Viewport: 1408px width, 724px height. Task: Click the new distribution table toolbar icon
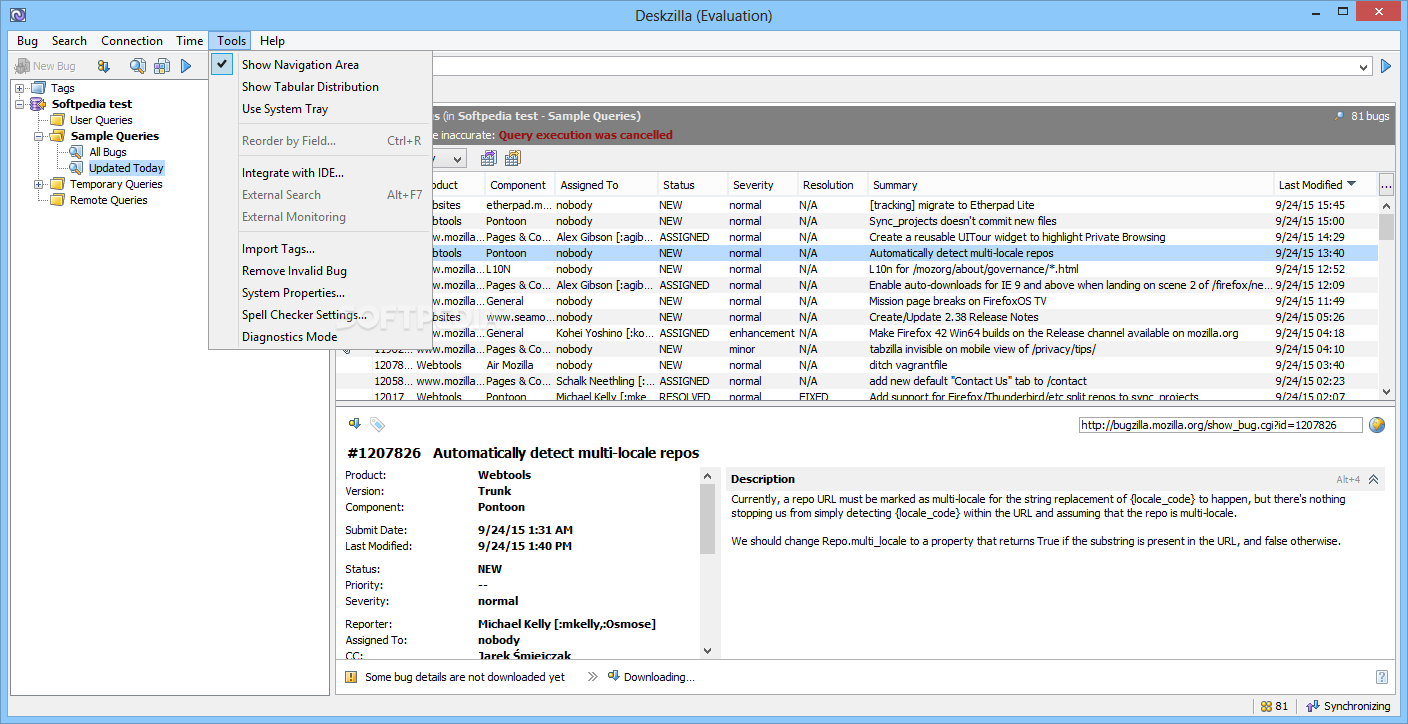161,66
